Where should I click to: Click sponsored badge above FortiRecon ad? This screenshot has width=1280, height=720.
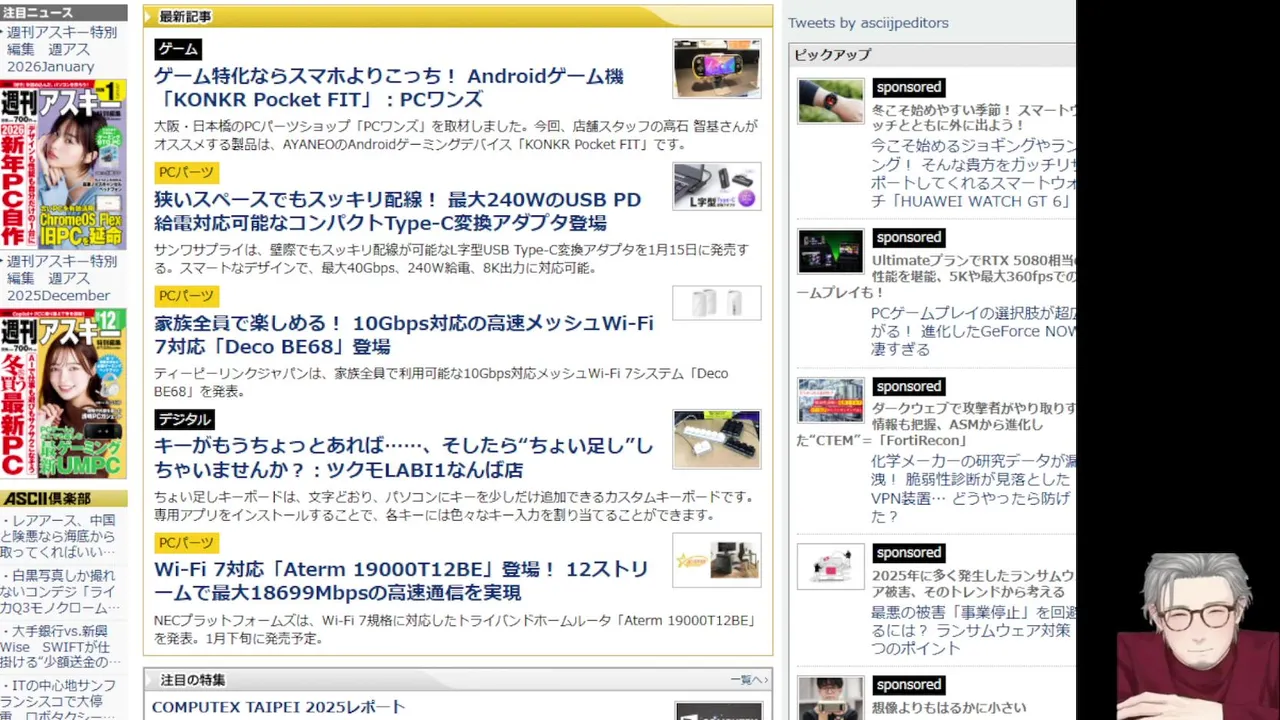tap(908, 387)
